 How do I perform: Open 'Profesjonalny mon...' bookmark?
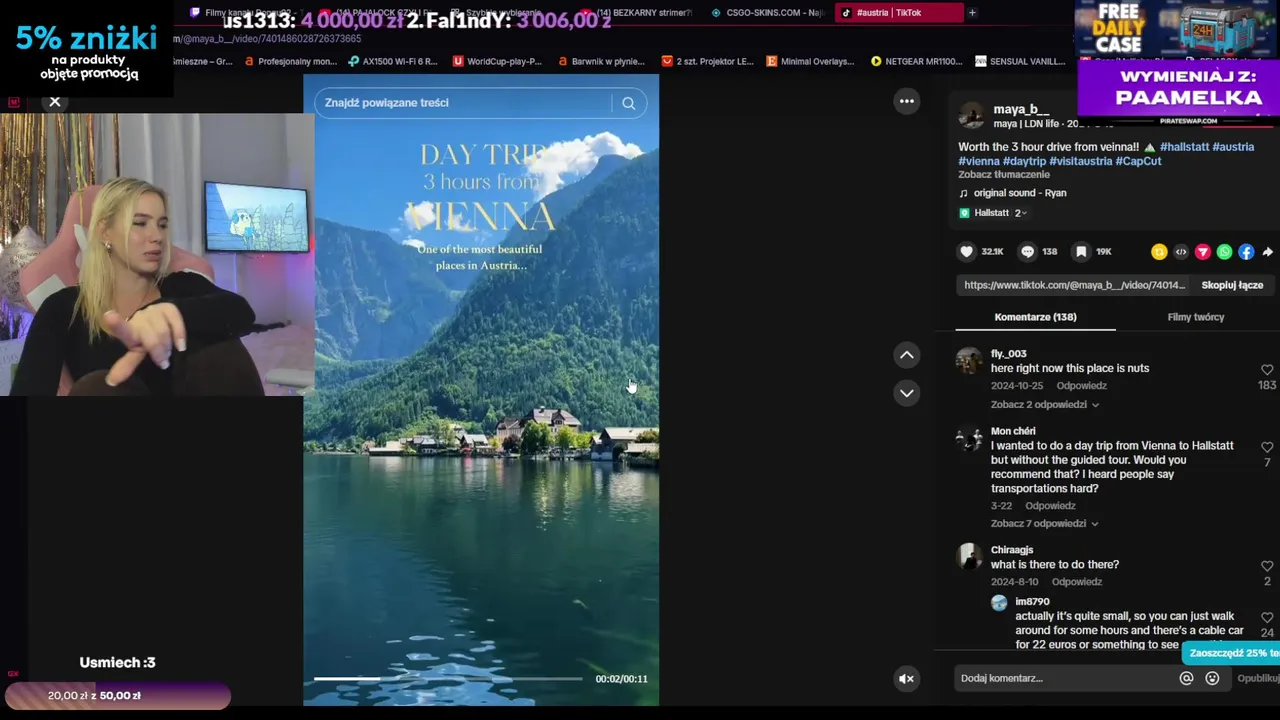click(x=290, y=61)
